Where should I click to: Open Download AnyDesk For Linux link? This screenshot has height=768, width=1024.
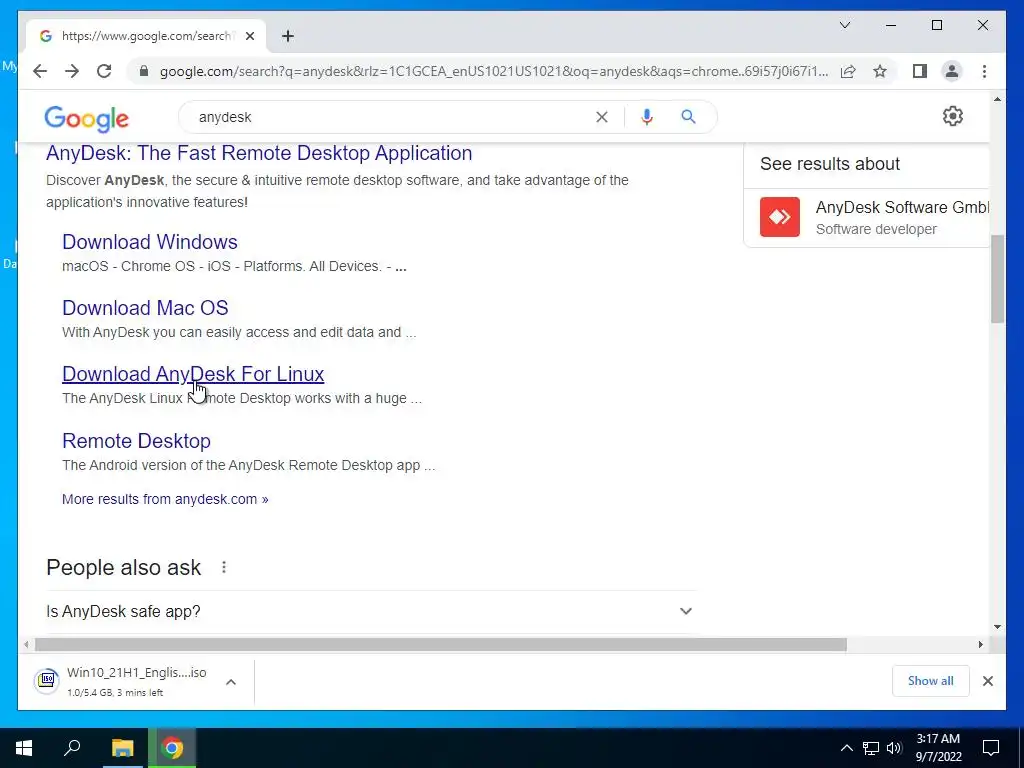tap(193, 374)
